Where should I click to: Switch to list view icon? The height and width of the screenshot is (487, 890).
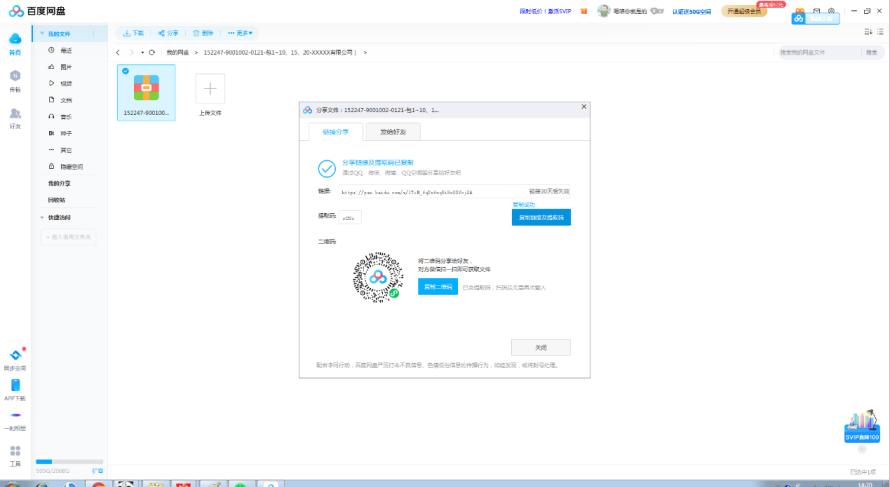(x=880, y=32)
